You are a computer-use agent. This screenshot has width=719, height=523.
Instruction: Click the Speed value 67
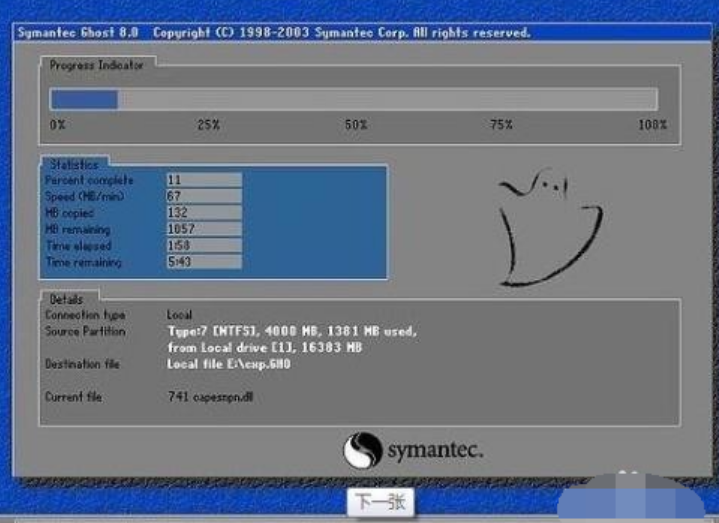tap(204, 196)
